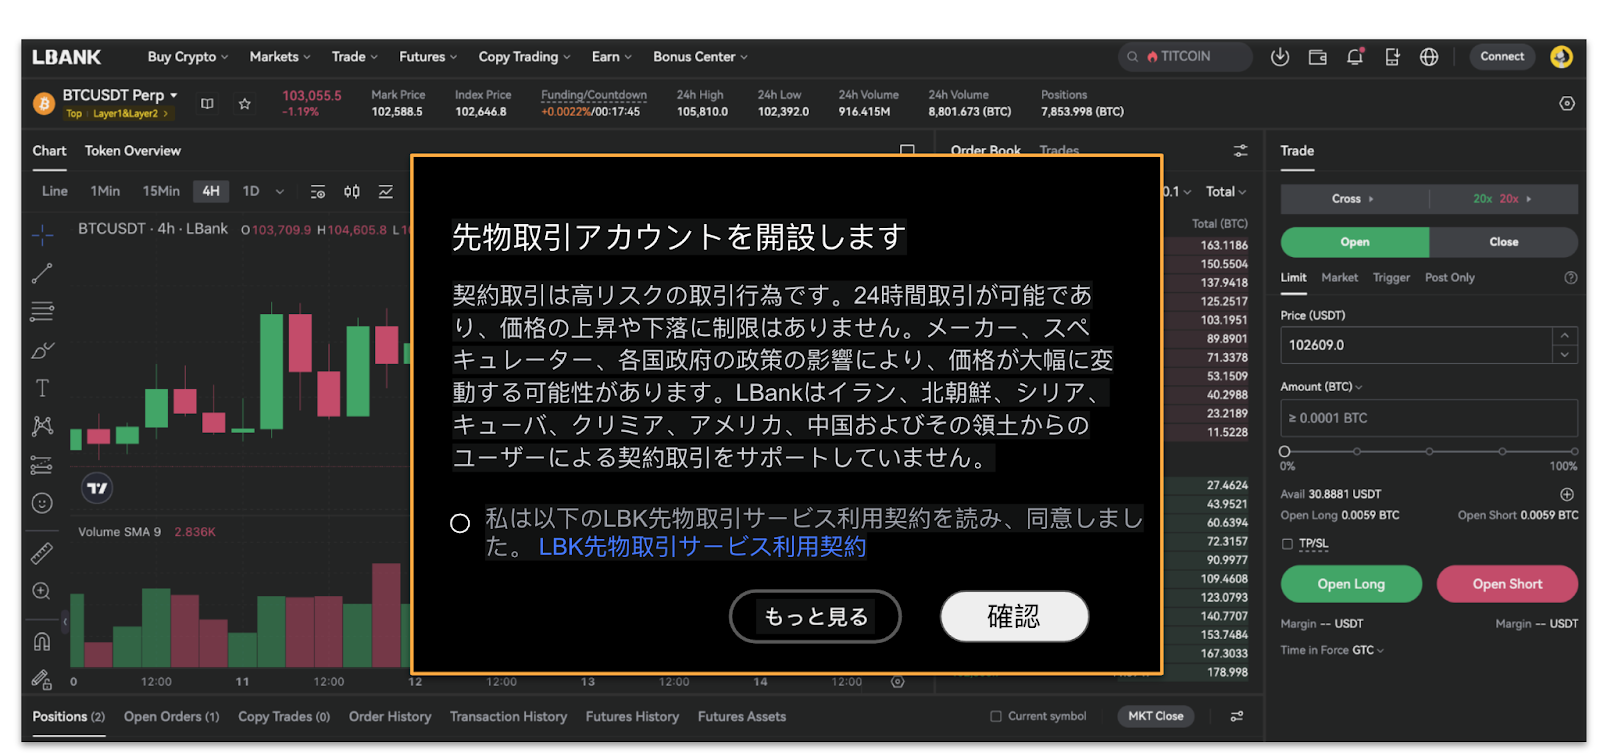Open the notifications bell
The width and height of the screenshot is (1600, 753).
(1355, 57)
